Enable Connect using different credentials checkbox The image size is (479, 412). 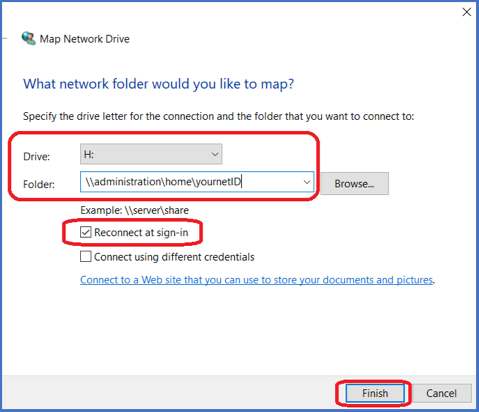click(86, 257)
